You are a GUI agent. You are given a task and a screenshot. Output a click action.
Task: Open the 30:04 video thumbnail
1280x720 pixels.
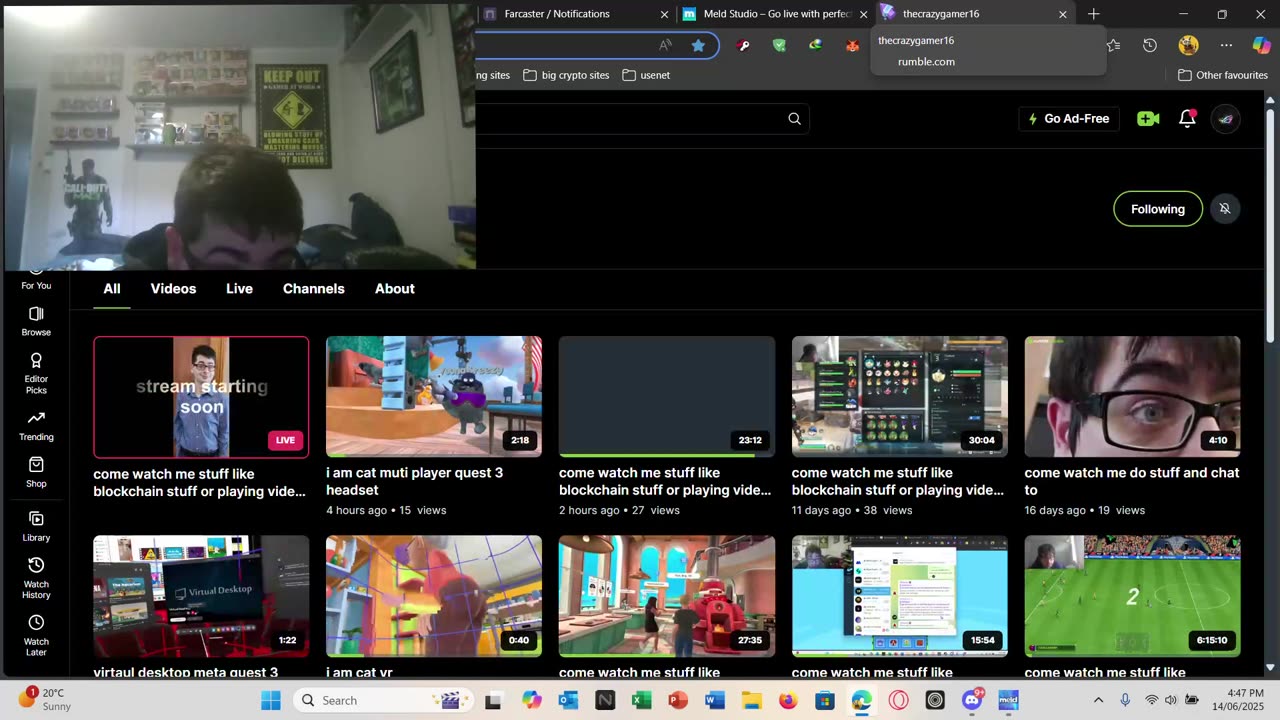(900, 397)
